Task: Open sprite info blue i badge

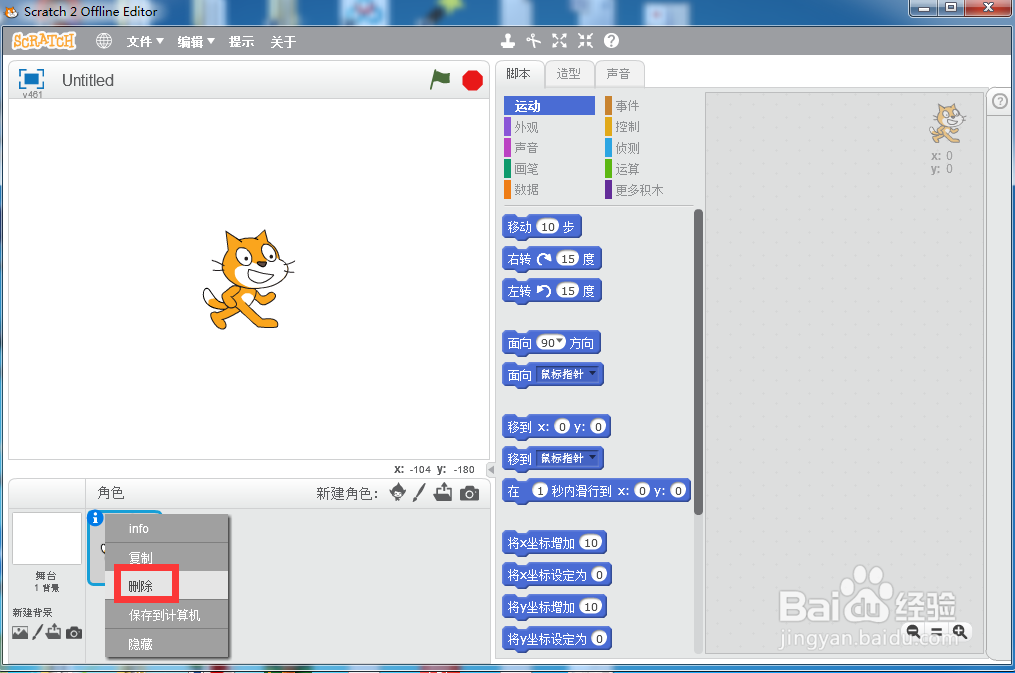Action: pyautogui.click(x=95, y=518)
